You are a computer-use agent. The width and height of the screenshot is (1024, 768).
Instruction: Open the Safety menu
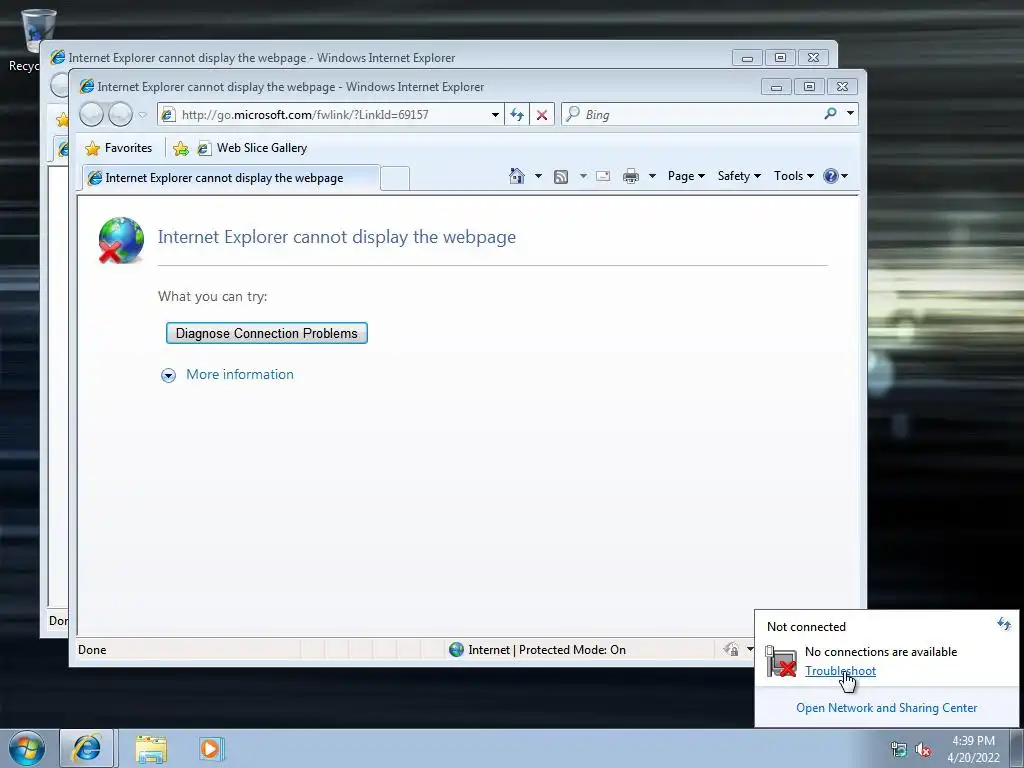739,176
